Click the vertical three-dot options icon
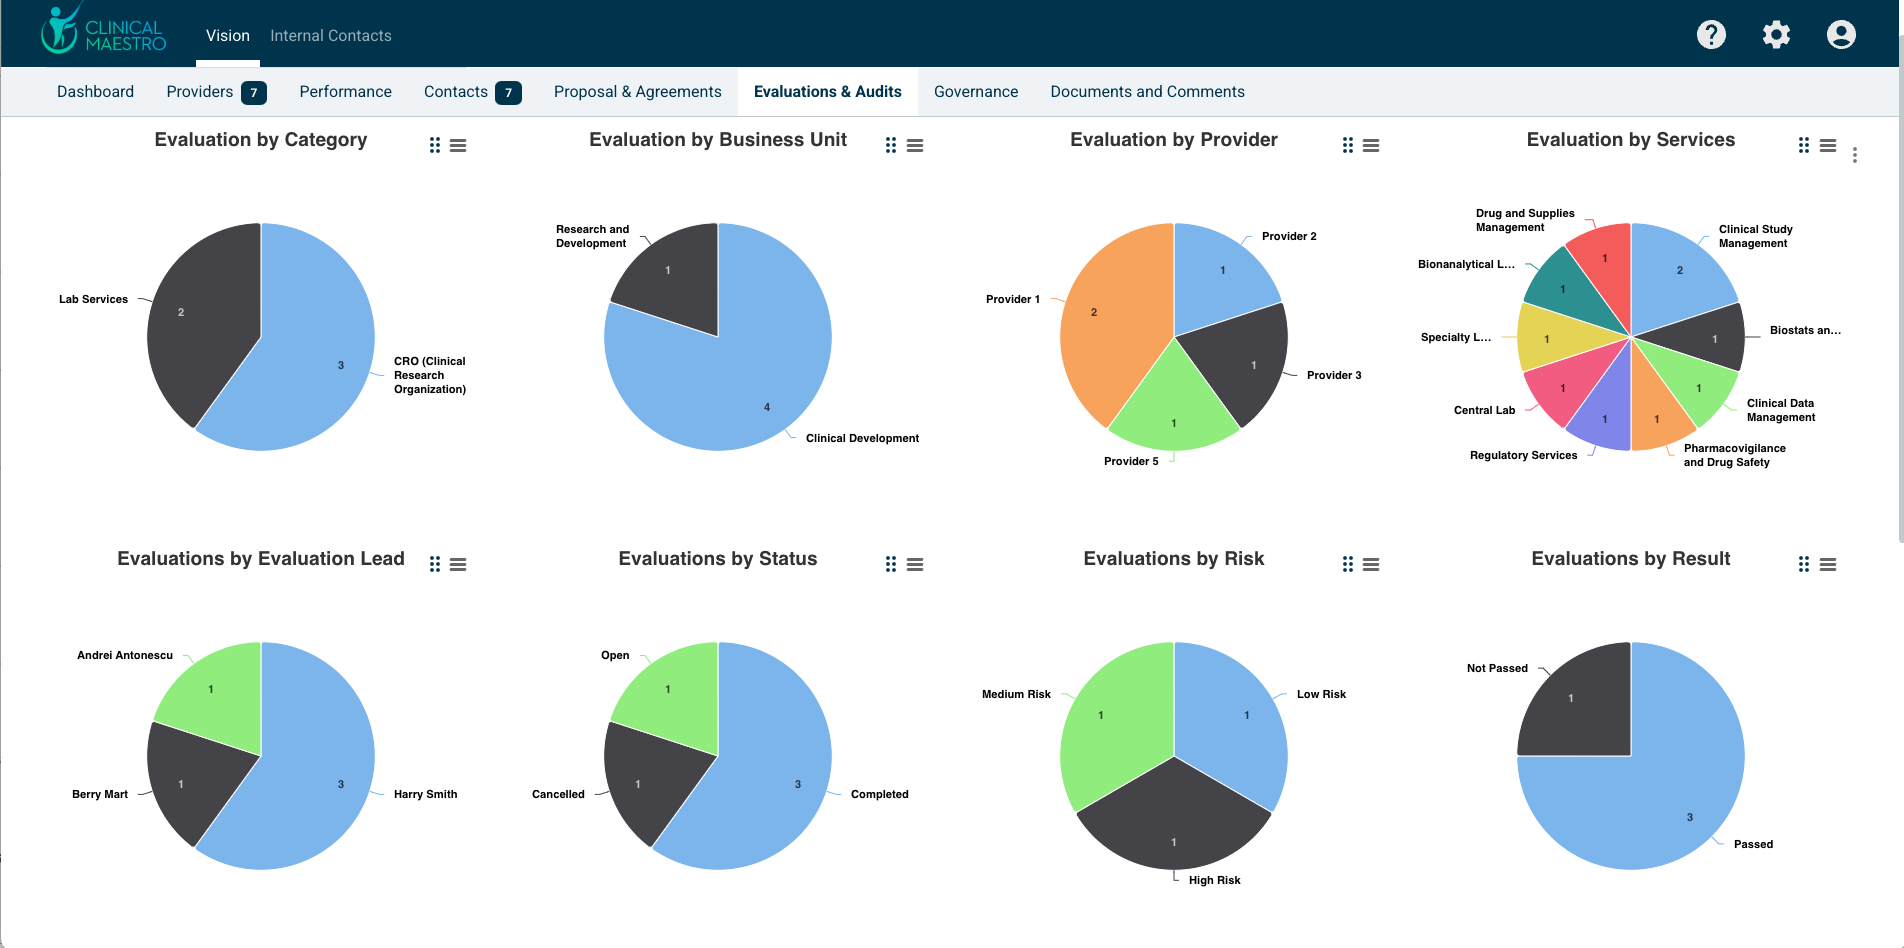 click(x=1855, y=155)
